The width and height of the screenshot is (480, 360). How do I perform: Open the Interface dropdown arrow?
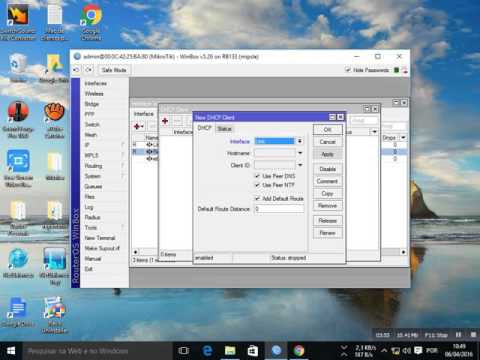coord(300,141)
